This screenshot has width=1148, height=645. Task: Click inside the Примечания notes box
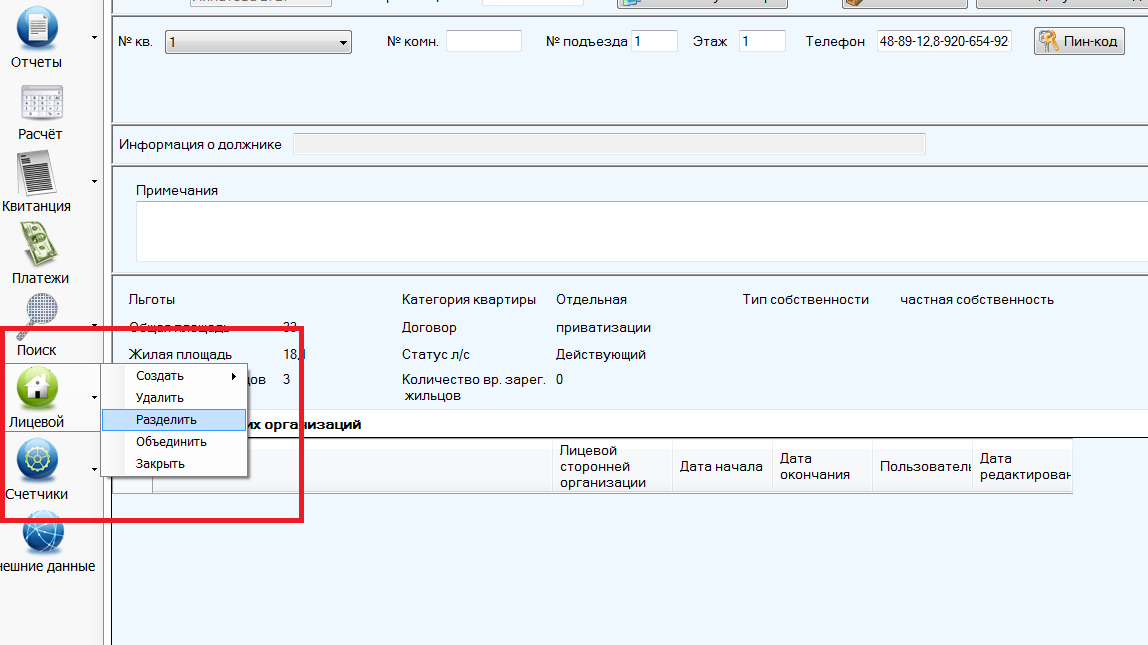(640, 230)
